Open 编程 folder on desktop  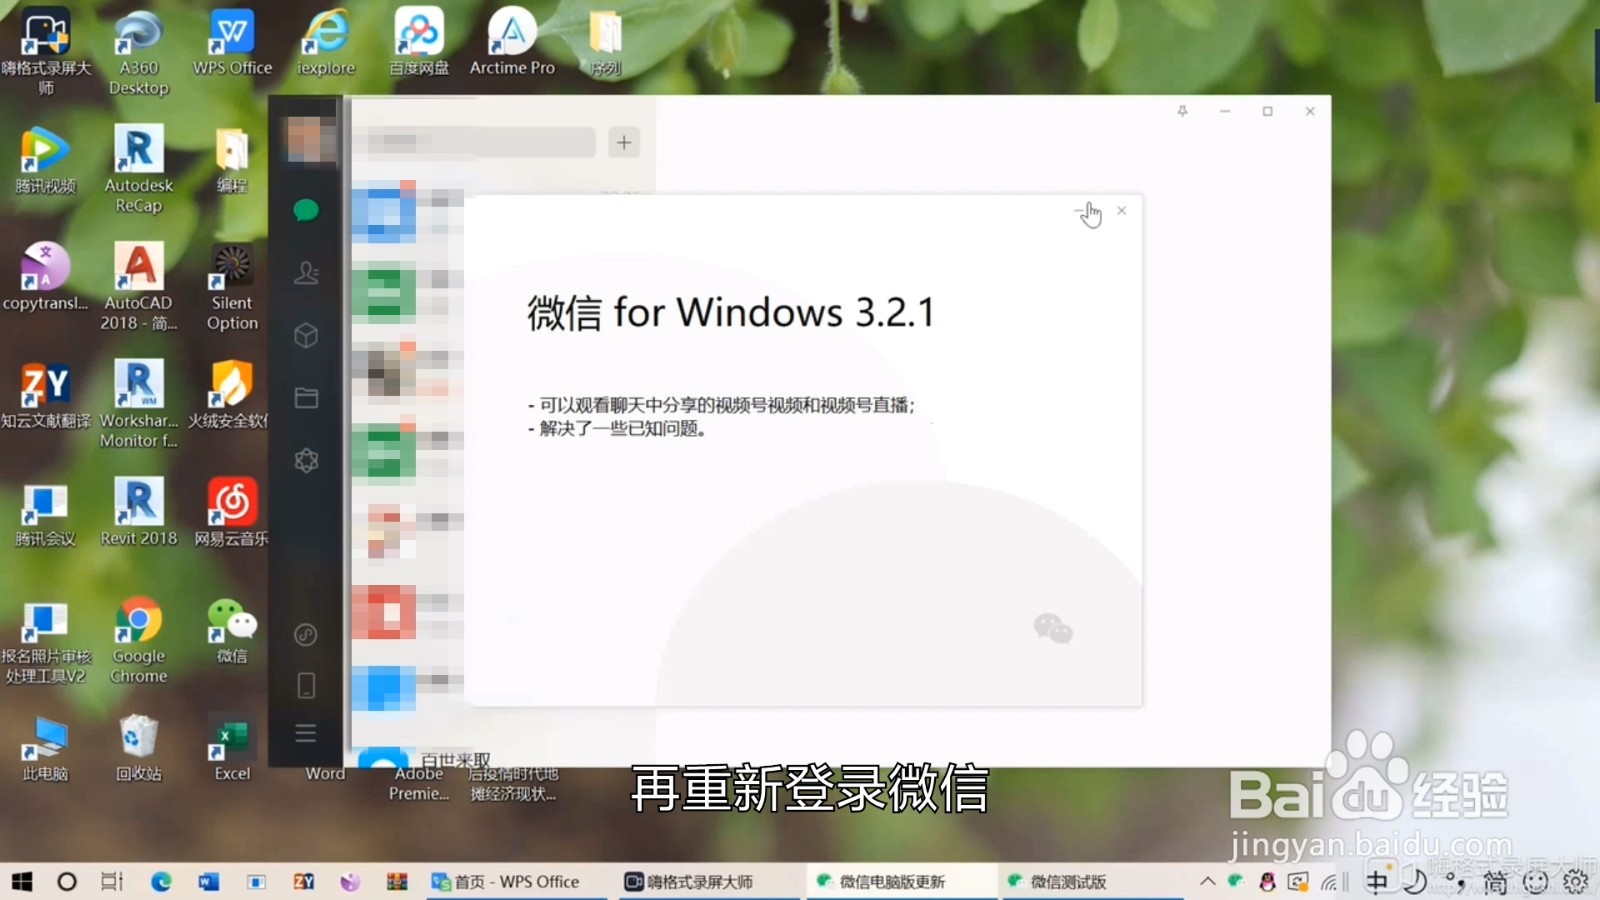[232, 160]
